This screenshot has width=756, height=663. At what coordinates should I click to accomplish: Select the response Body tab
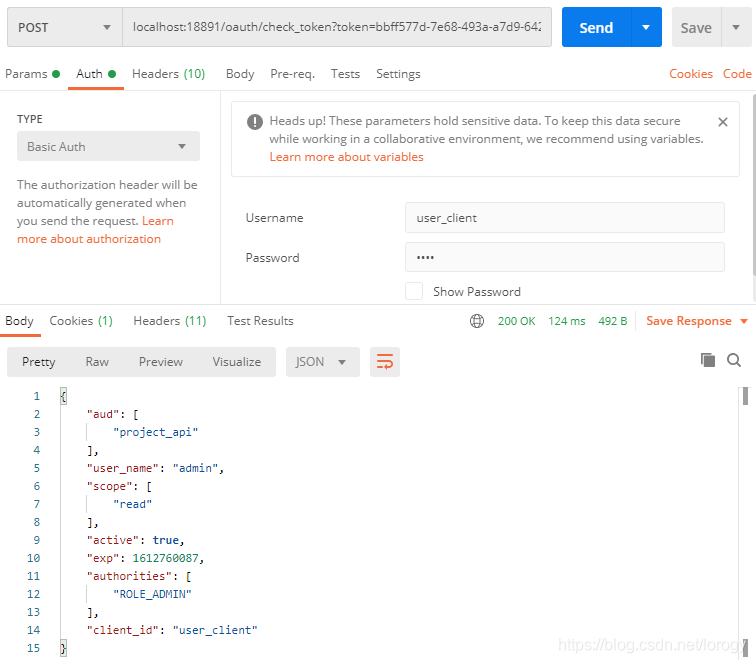[19, 321]
